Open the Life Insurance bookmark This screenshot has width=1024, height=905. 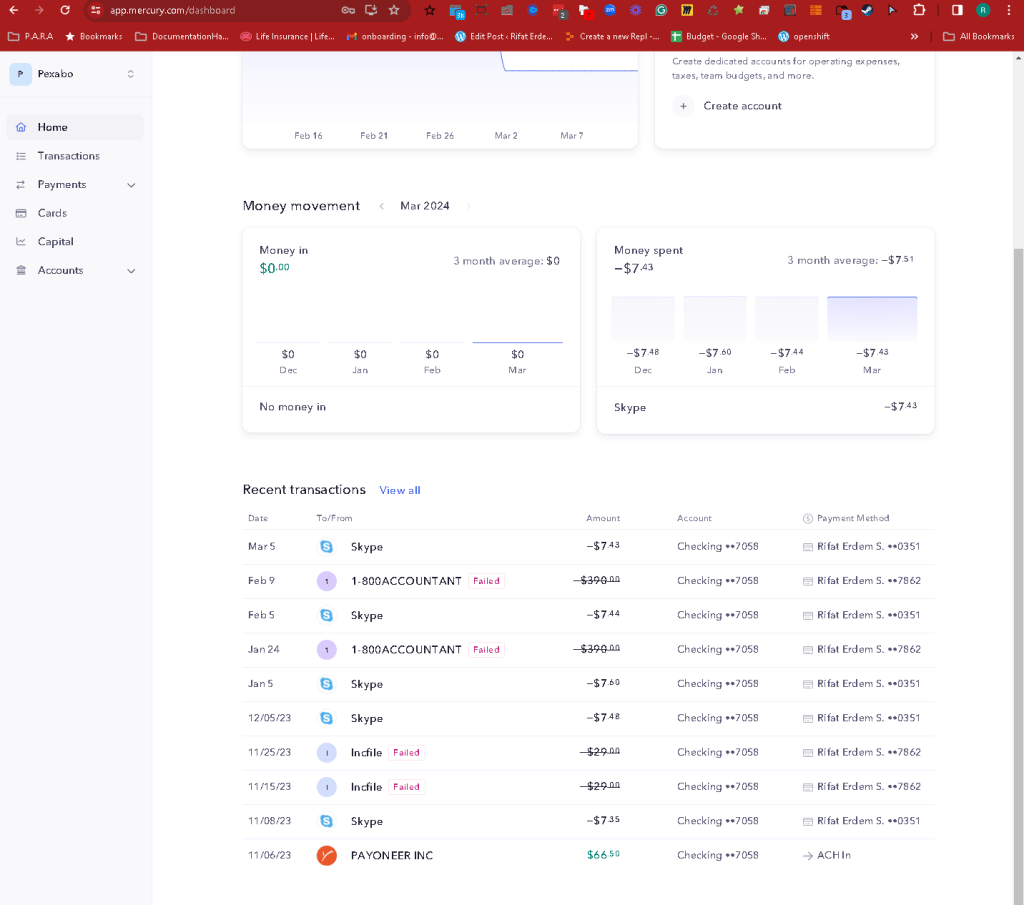pos(287,37)
